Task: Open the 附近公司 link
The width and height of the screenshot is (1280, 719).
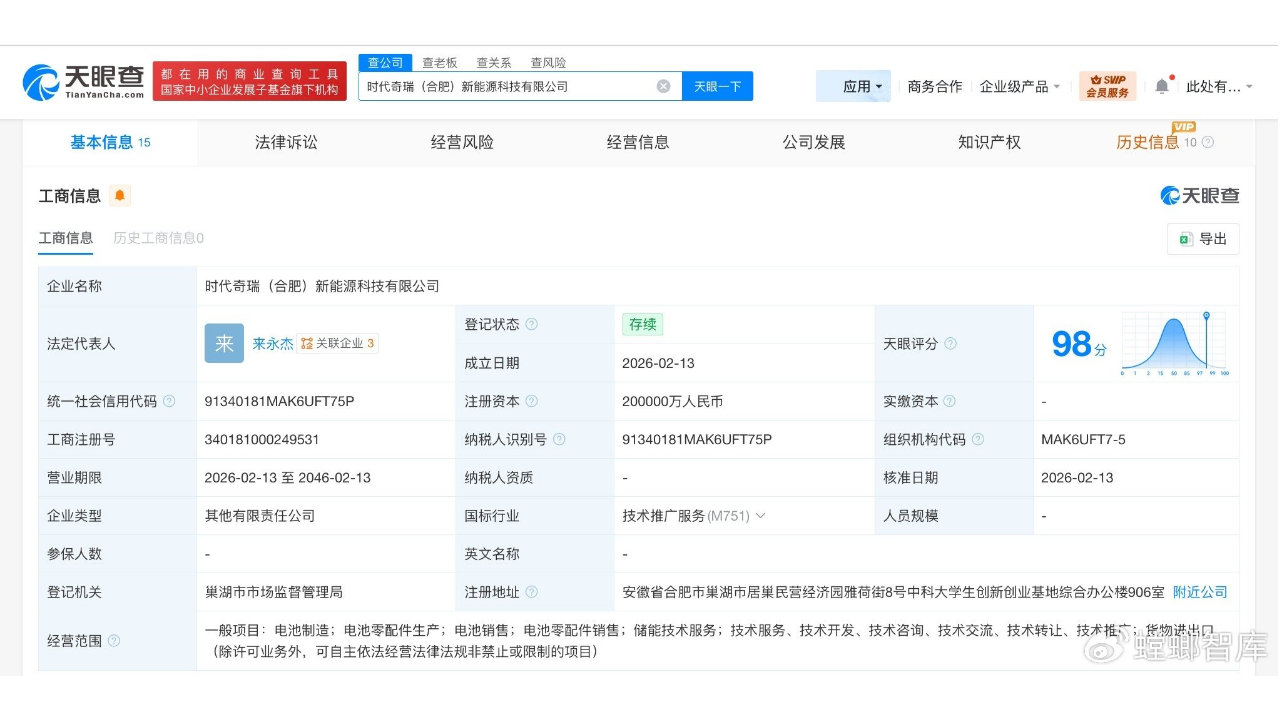Action: [x=1199, y=591]
